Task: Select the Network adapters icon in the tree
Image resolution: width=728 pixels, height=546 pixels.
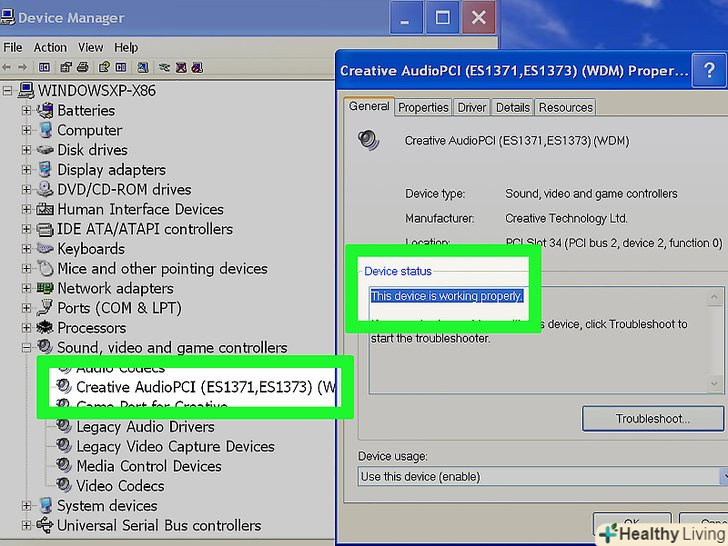Action: tap(45, 288)
